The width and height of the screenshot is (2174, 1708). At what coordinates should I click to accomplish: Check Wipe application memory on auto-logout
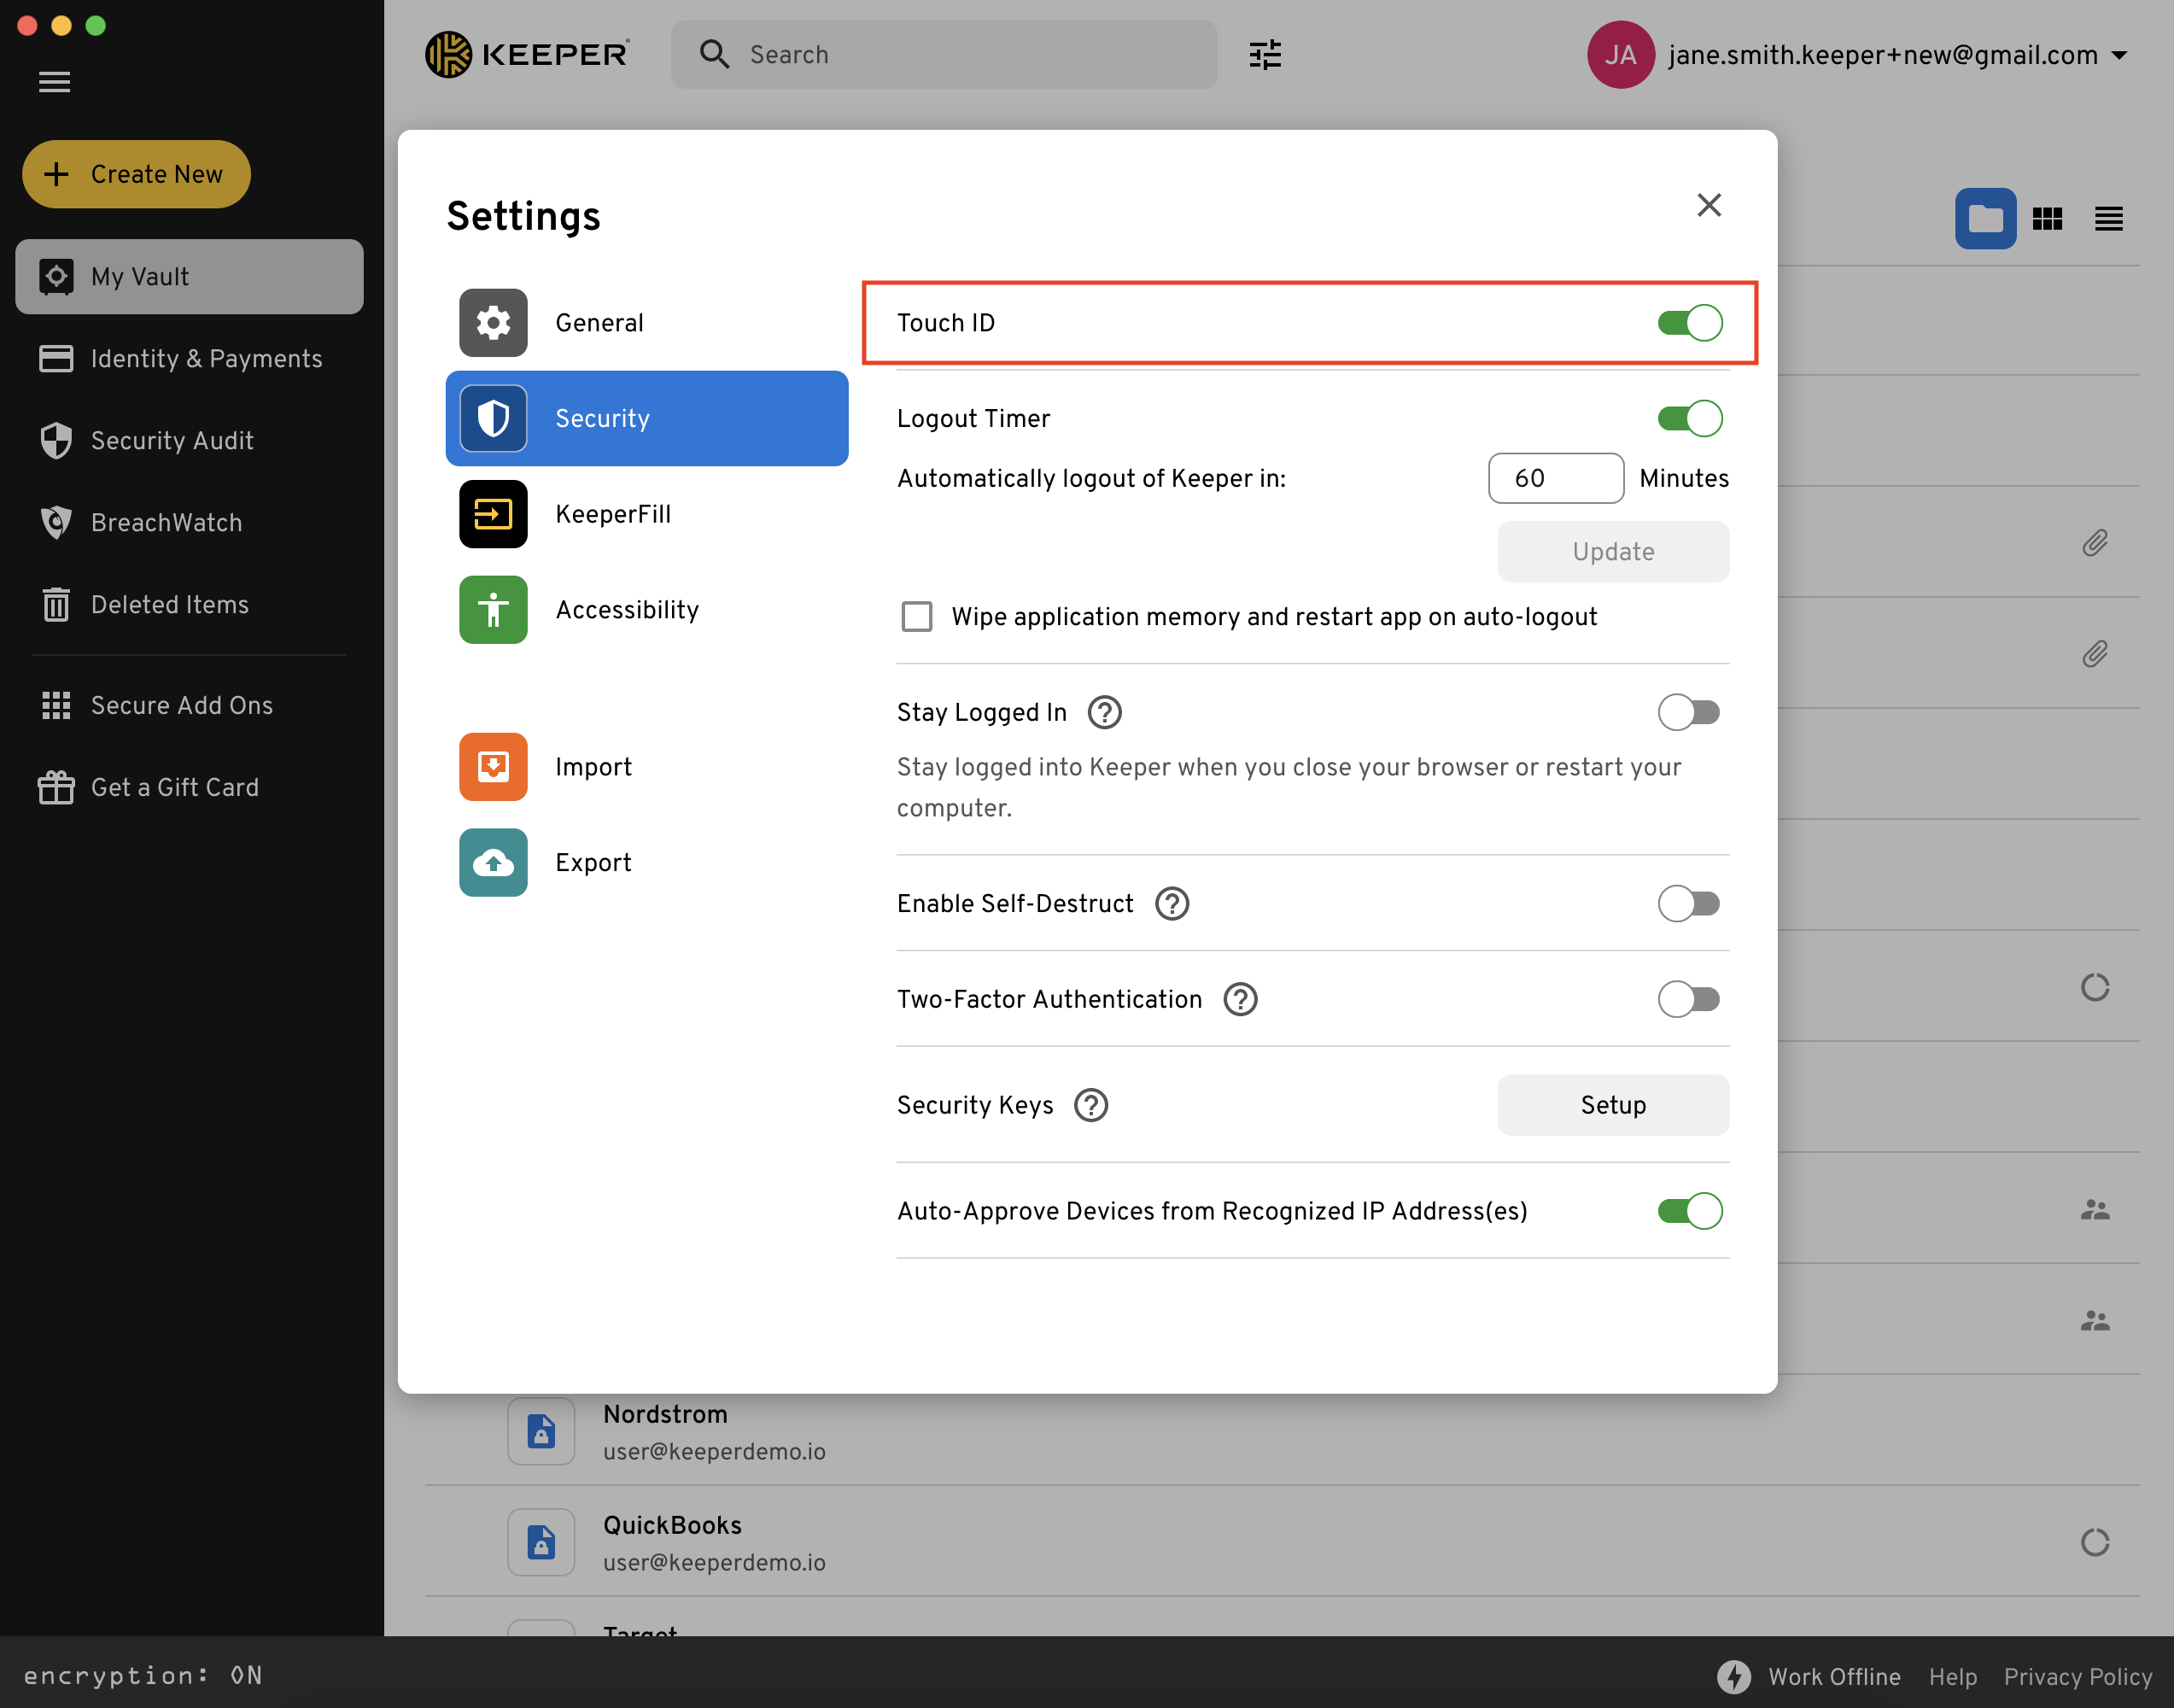point(916,617)
